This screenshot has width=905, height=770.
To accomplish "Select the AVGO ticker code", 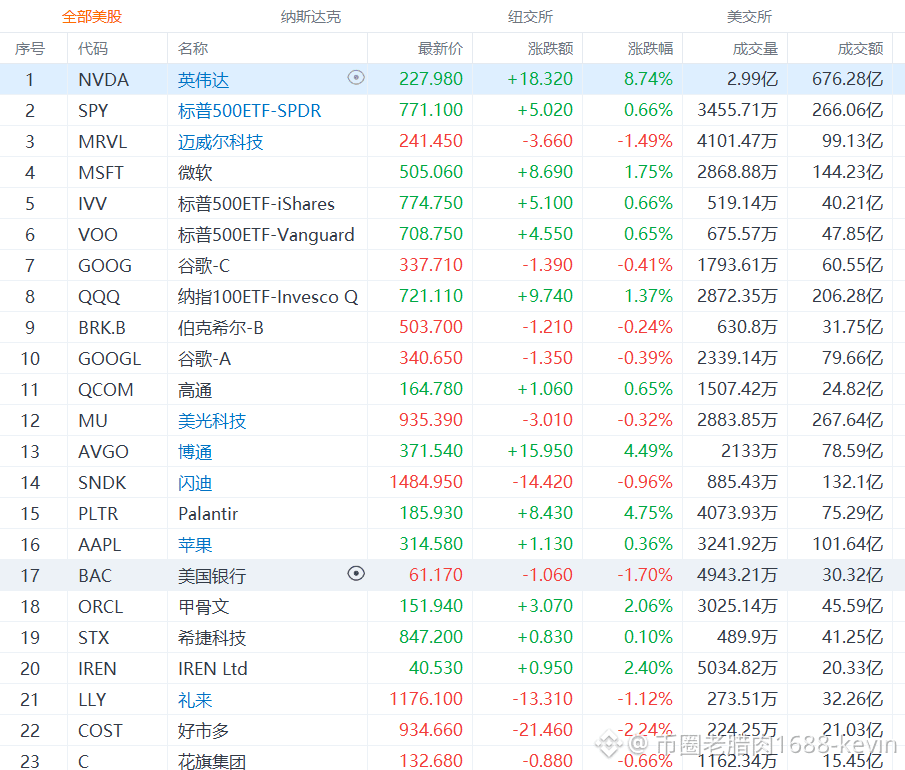I will [103, 451].
